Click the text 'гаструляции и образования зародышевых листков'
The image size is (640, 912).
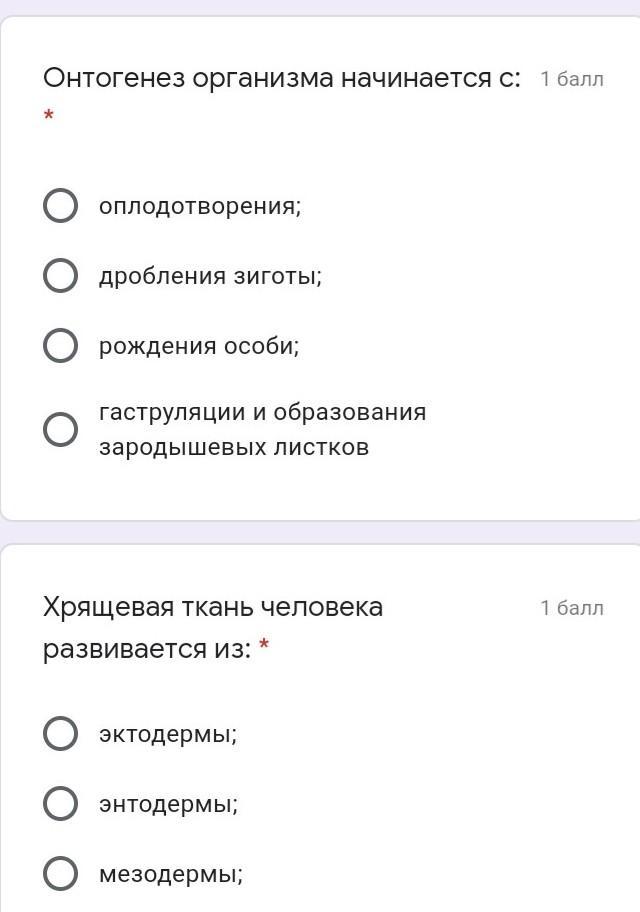(x=262, y=430)
